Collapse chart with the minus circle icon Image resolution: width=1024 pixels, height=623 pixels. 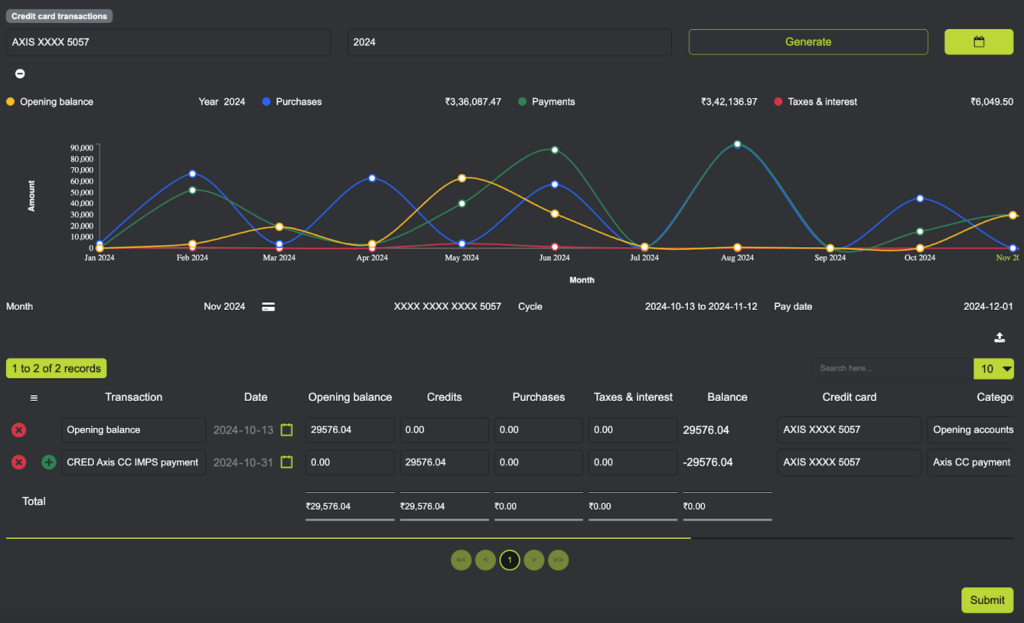click(x=20, y=74)
